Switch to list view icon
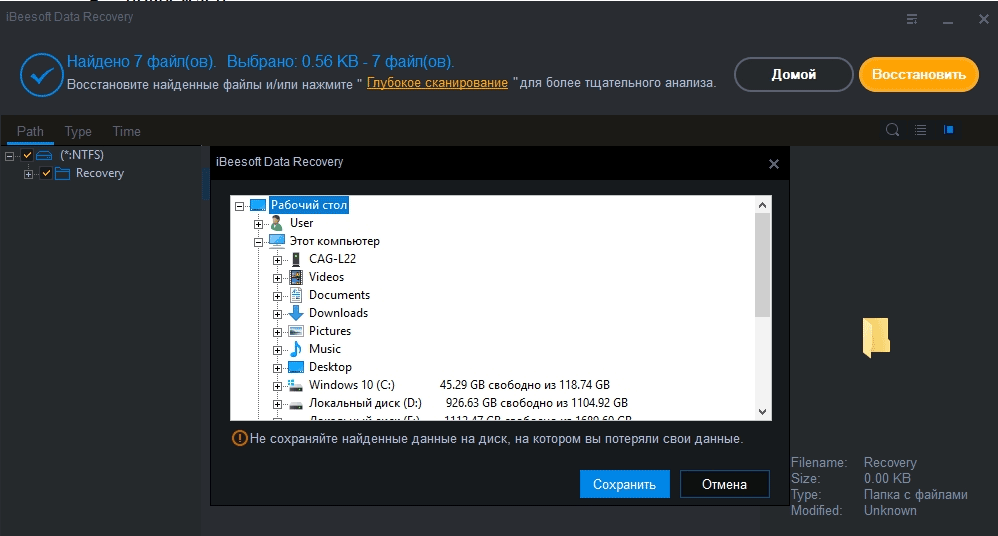 920,130
